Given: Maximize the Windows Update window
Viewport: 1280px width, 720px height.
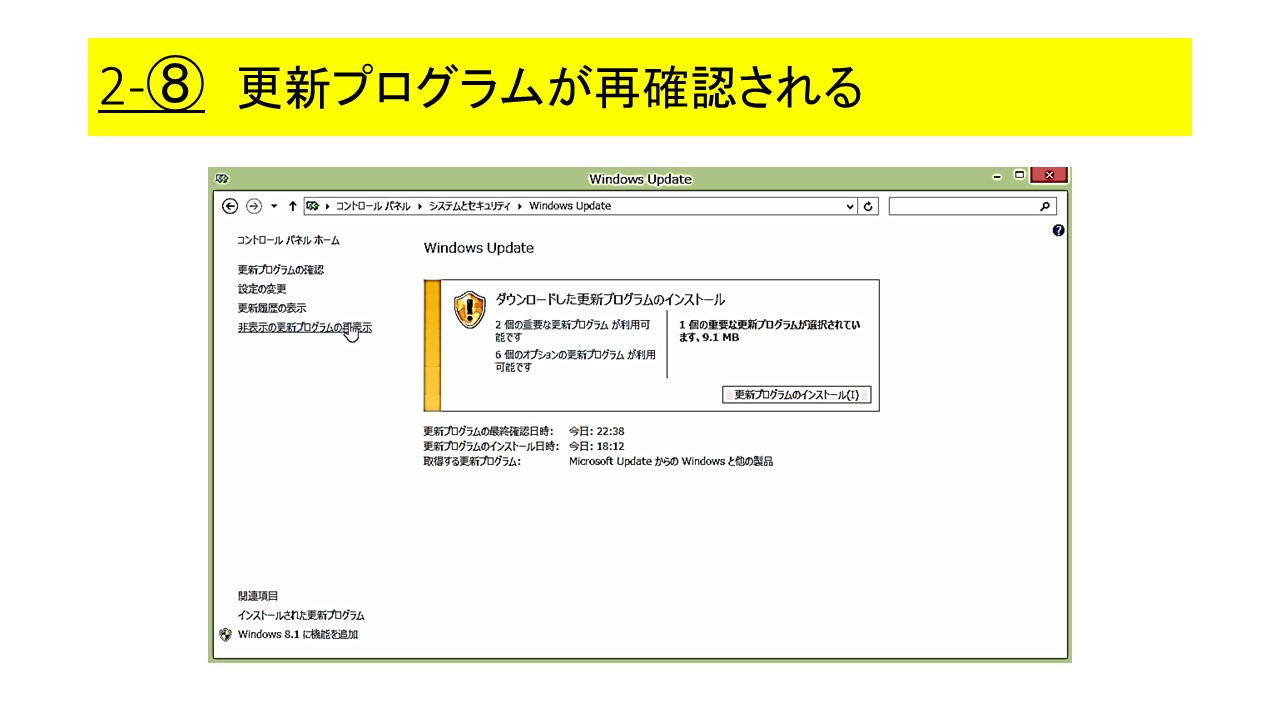Looking at the screenshot, I should (x=1020, y=176).
